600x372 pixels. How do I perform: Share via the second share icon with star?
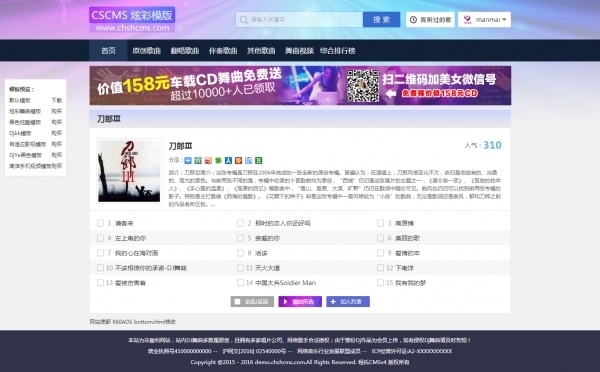click(198, 160)
